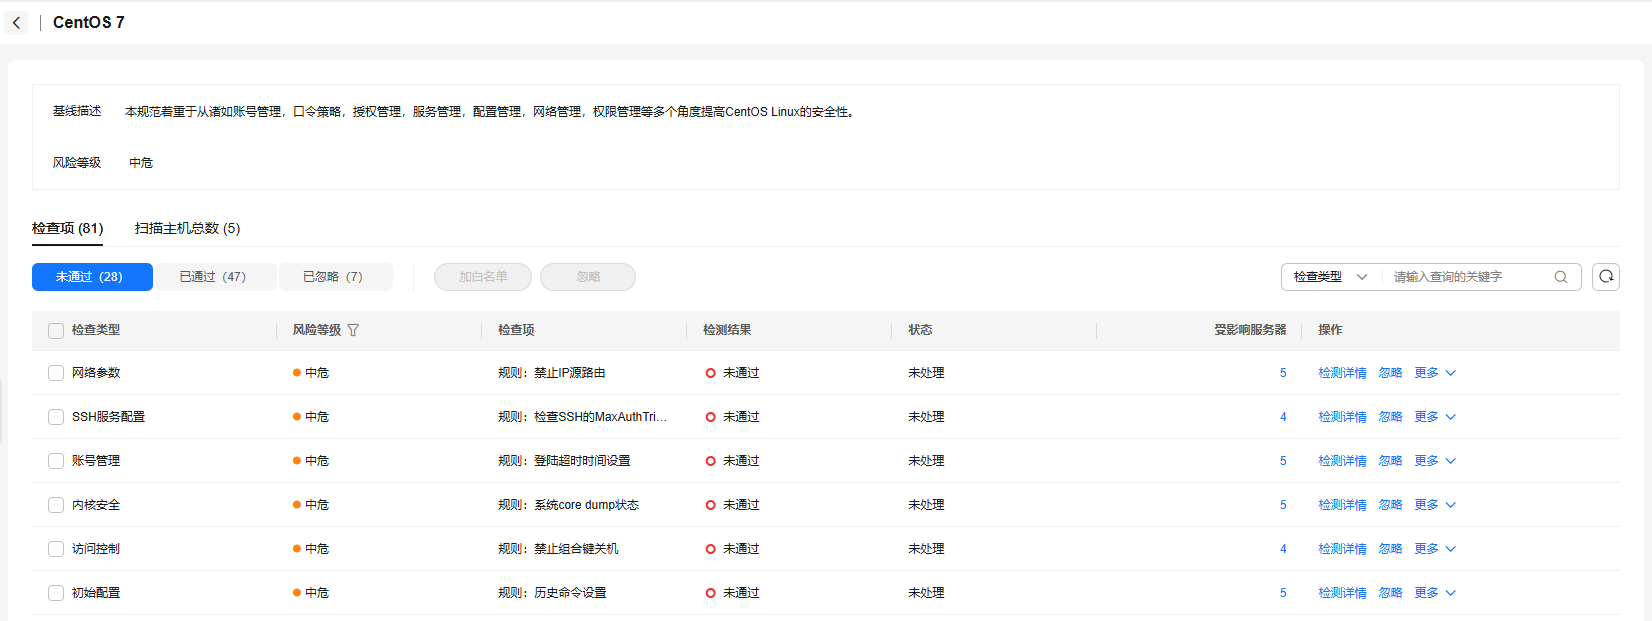Click 忽略 in the 初始配置 row
This screenshot has height=621, width=1652.
(x=1390, y=593)
